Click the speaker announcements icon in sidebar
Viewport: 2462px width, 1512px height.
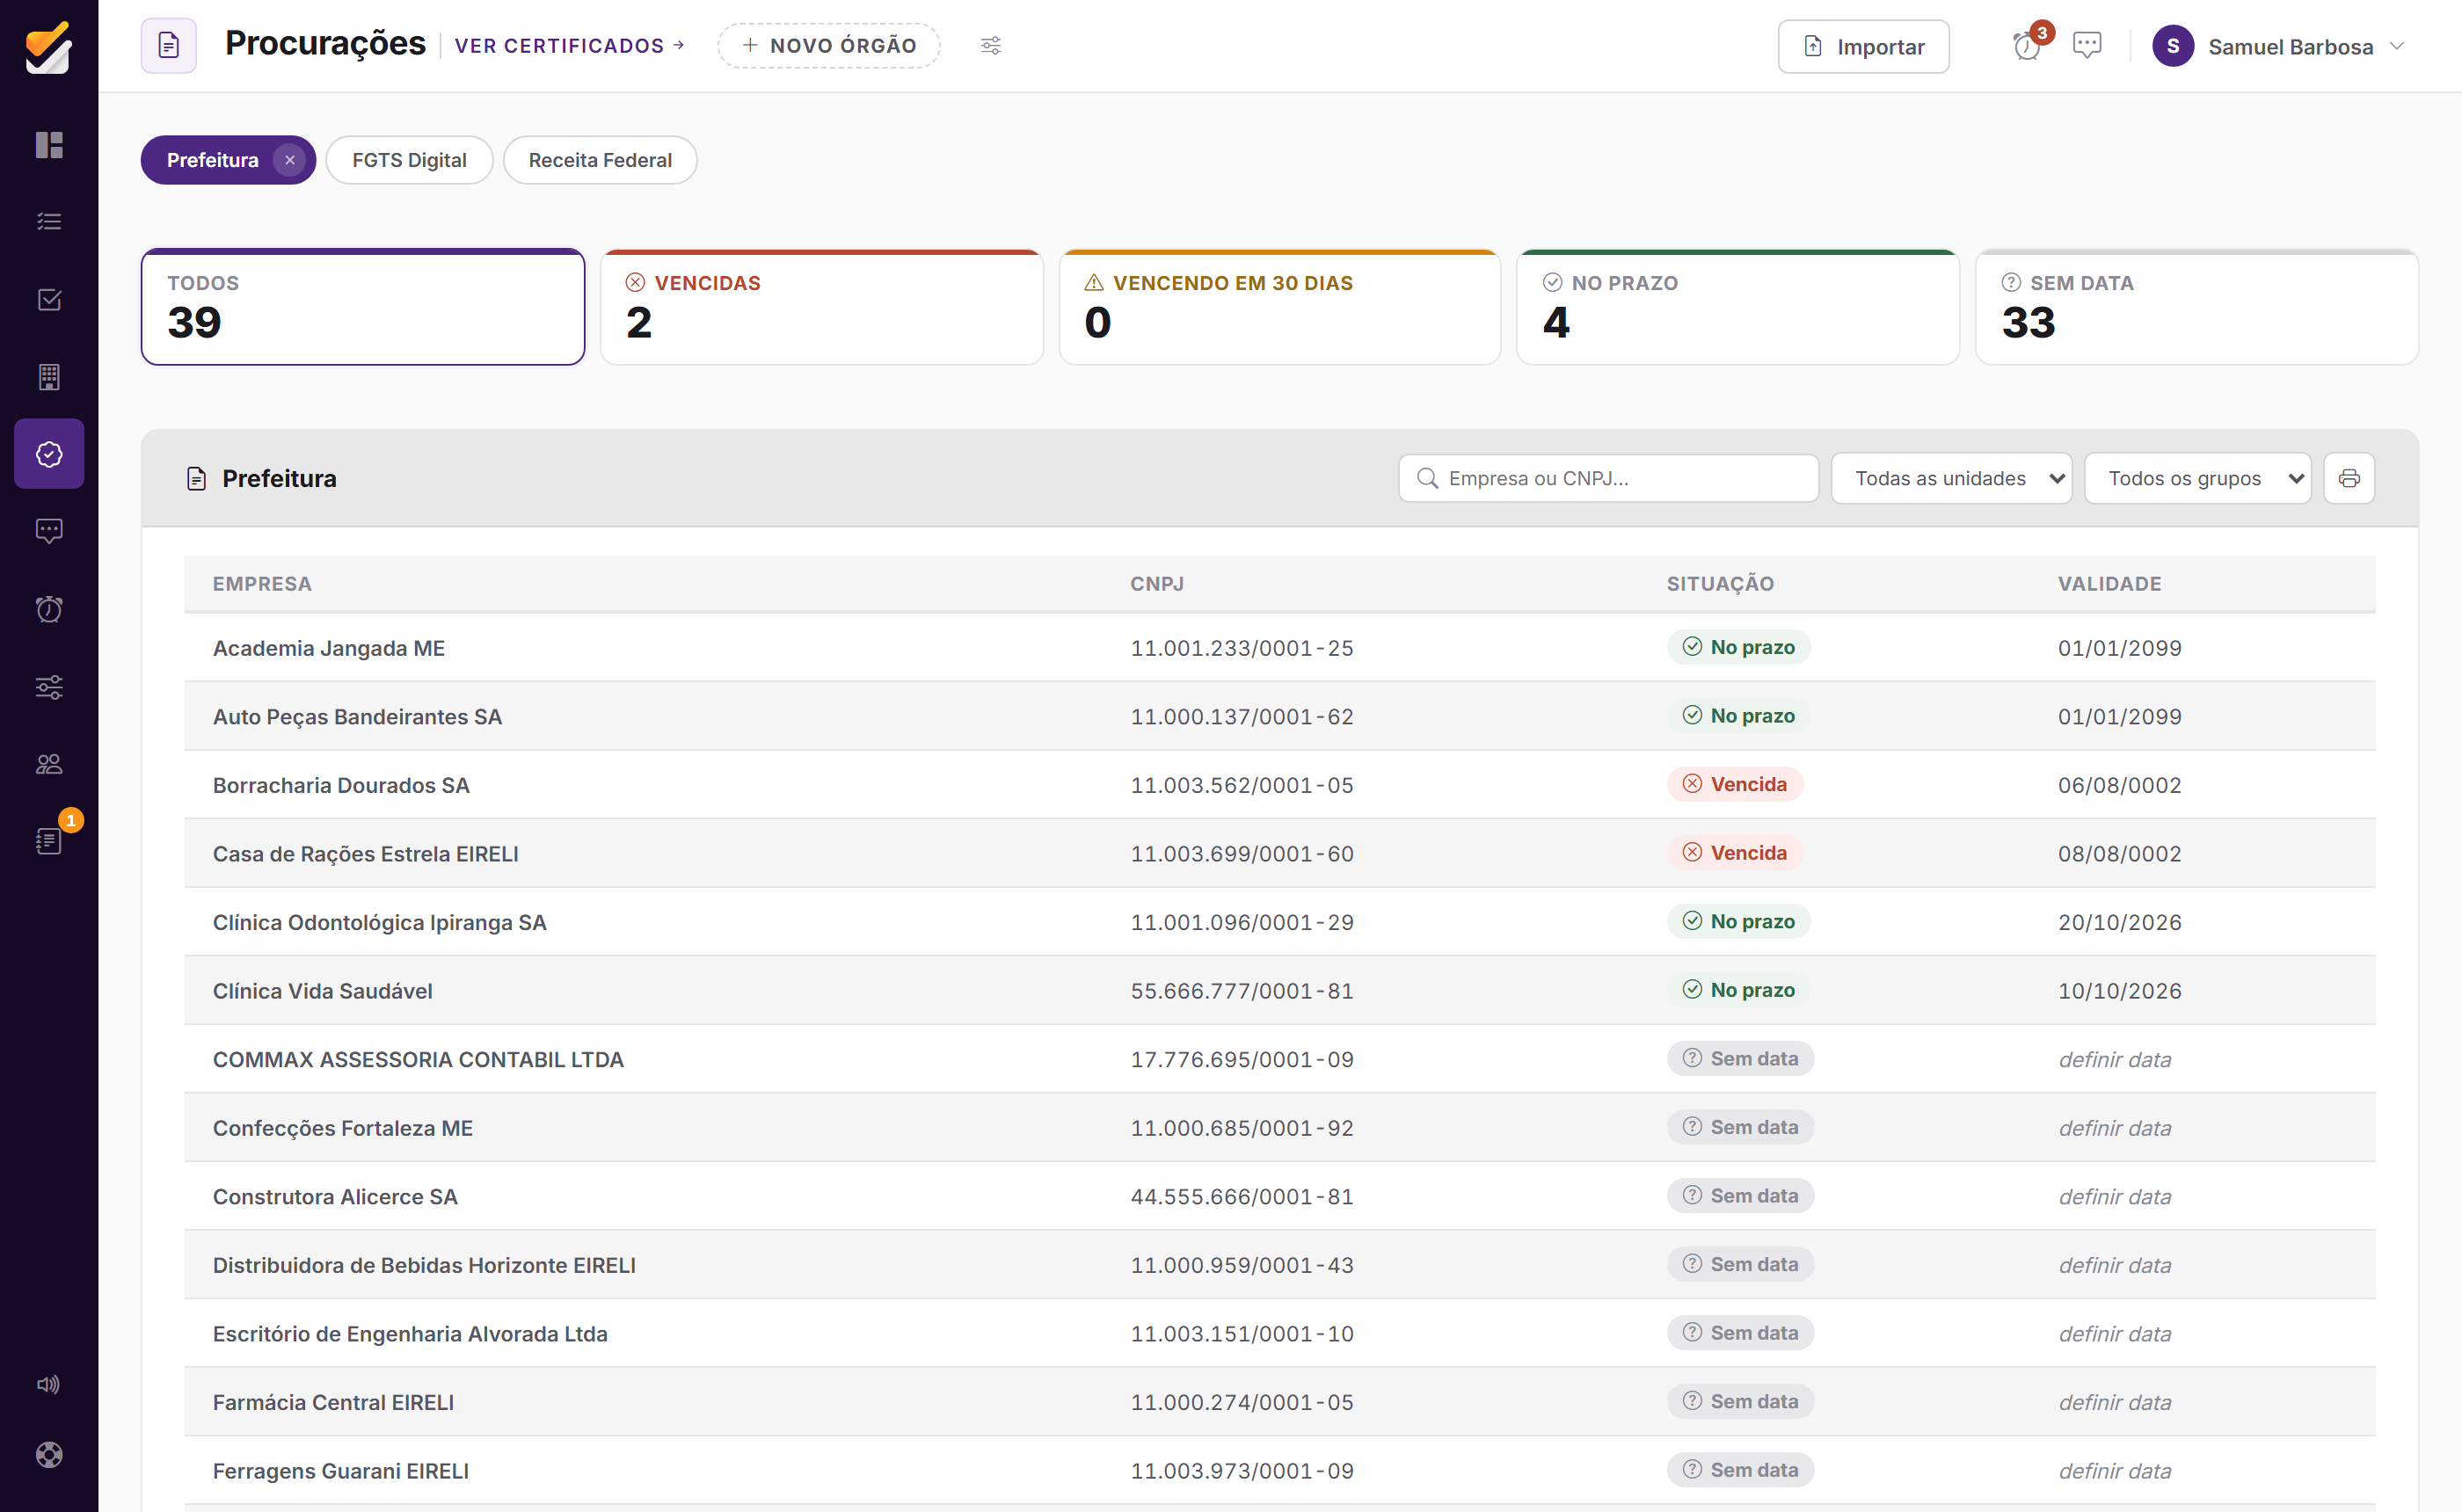[x=49, y=1384]
